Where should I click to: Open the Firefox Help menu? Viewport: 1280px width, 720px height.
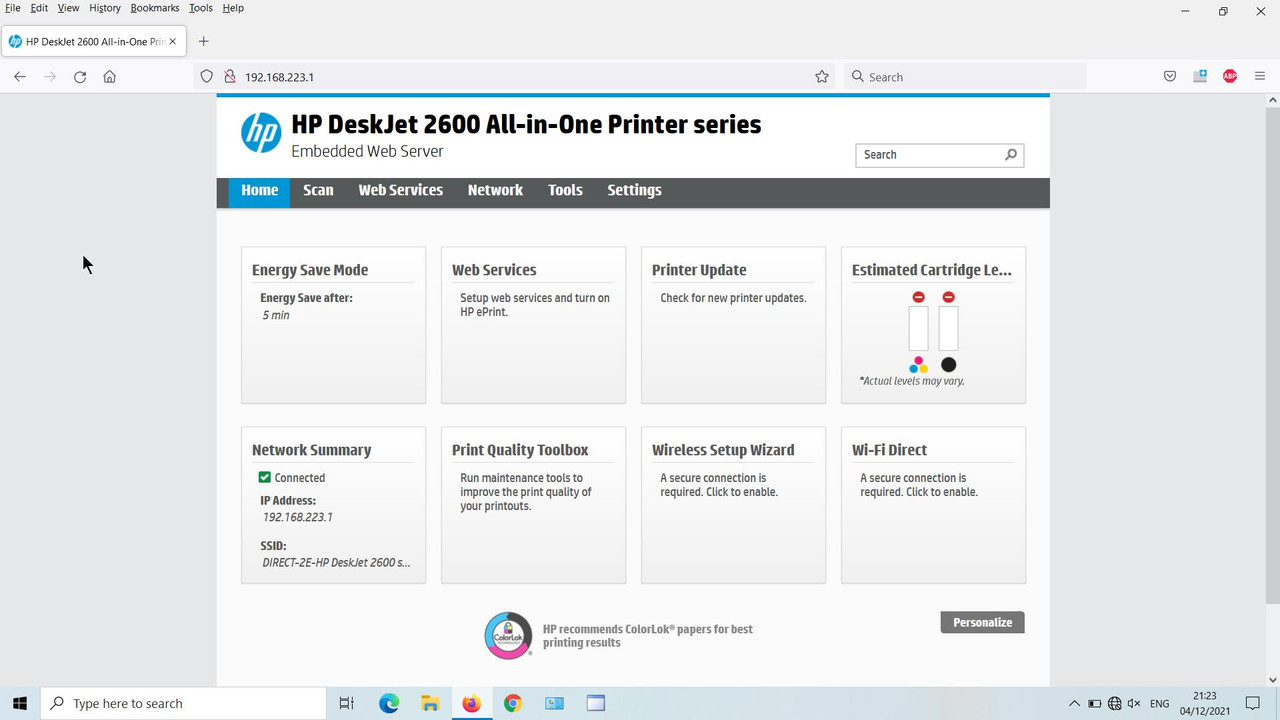233,8
